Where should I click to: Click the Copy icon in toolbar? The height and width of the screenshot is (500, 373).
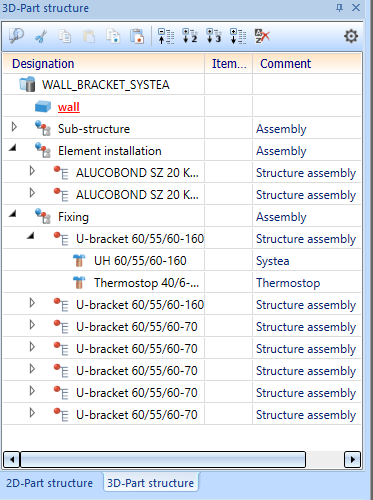(x=65, y=36)
